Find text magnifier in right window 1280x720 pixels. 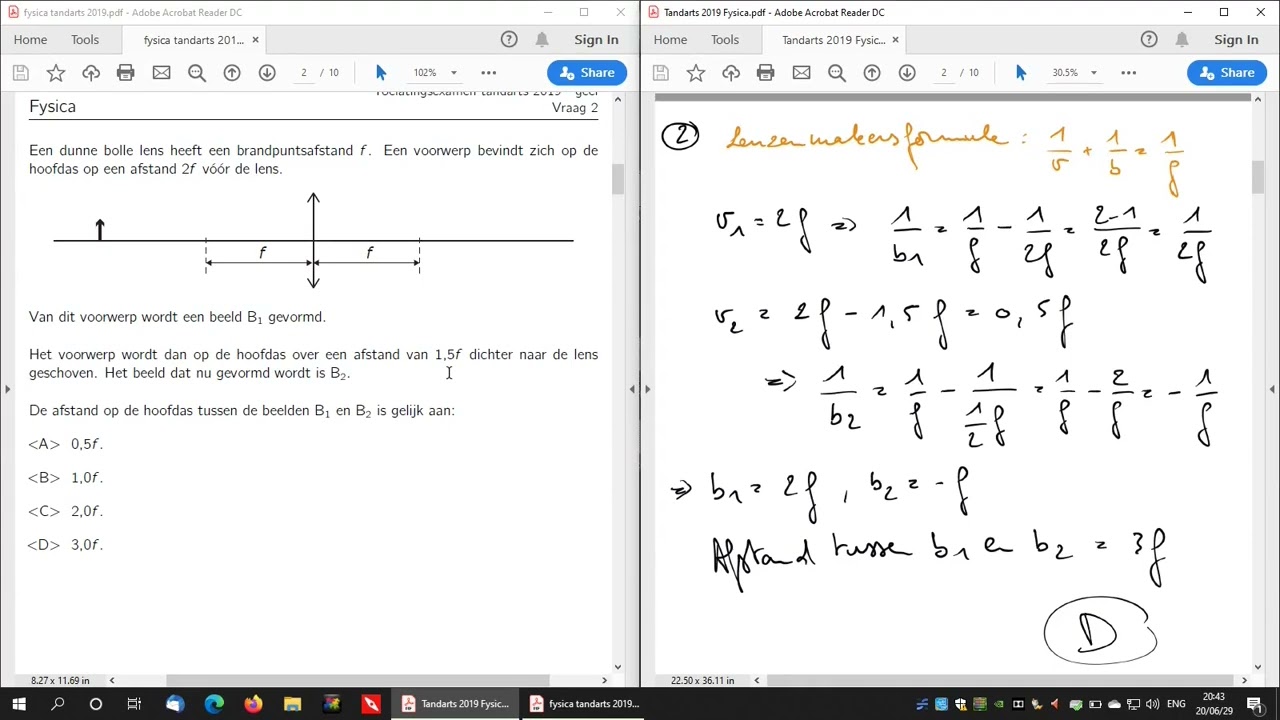pos(837,73)
